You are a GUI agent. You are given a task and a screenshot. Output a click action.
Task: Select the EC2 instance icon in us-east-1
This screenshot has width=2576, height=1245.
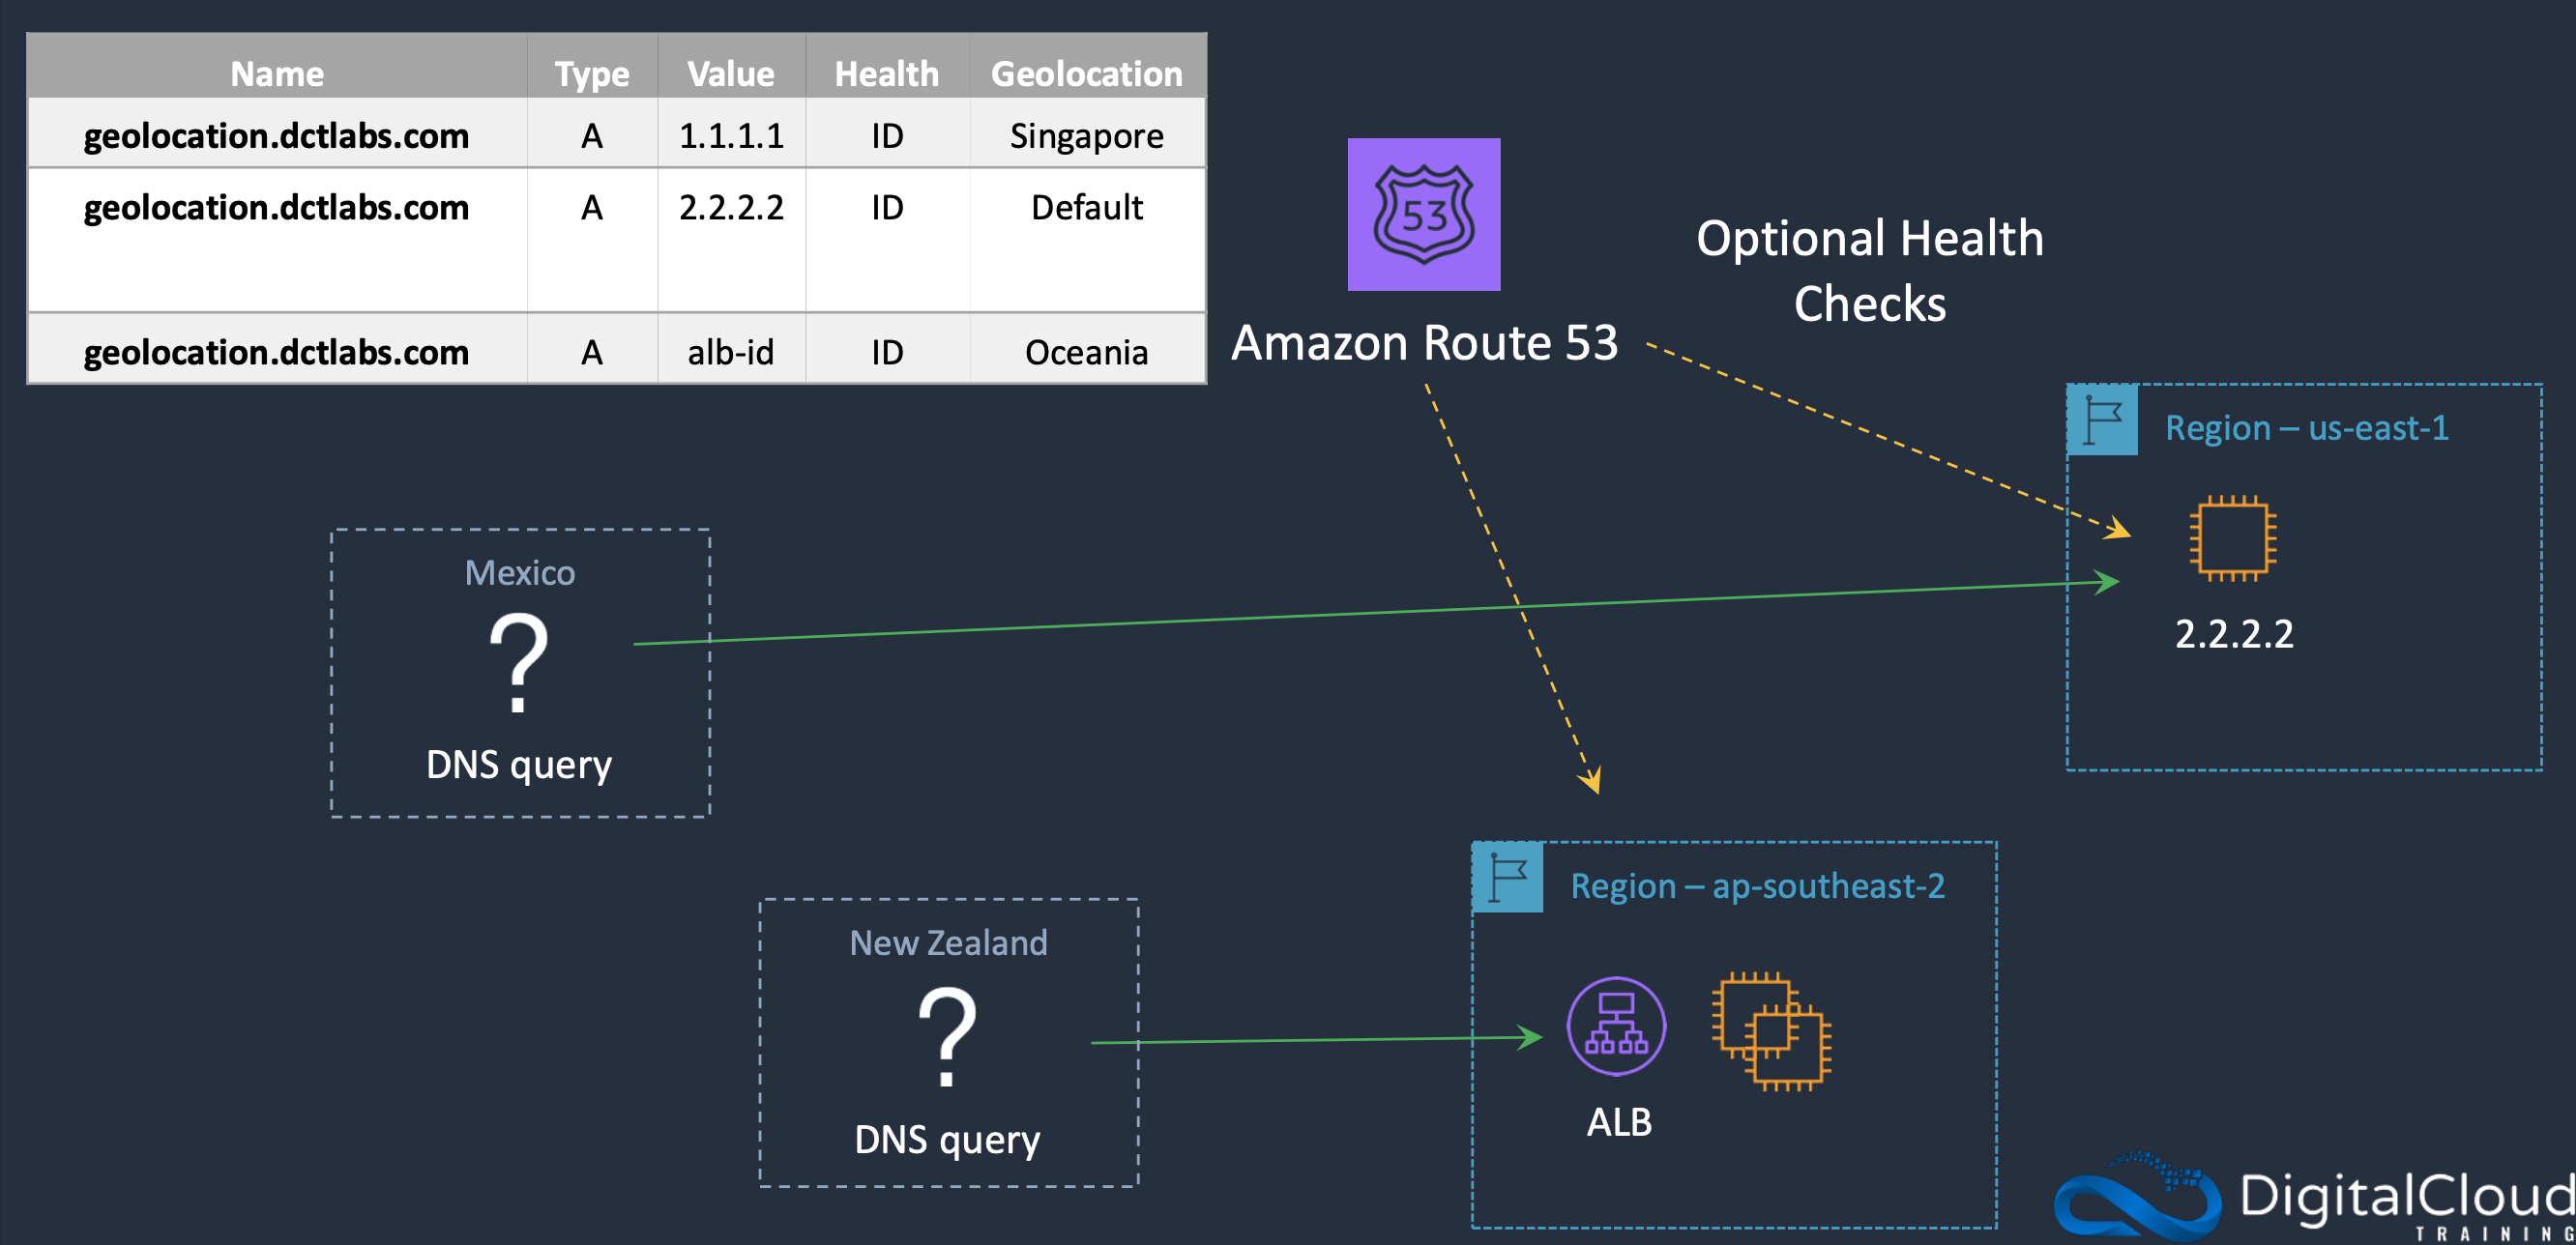(2232, 538)
